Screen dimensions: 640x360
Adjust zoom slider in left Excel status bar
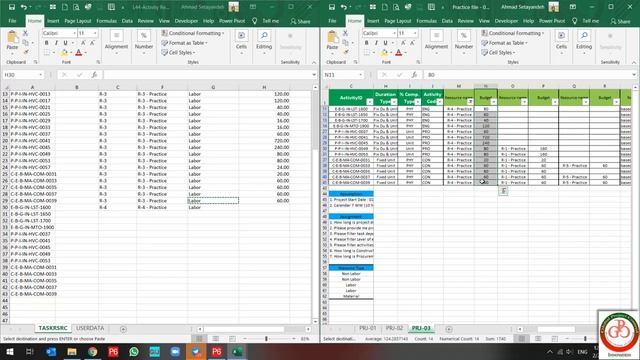point(266,339)
